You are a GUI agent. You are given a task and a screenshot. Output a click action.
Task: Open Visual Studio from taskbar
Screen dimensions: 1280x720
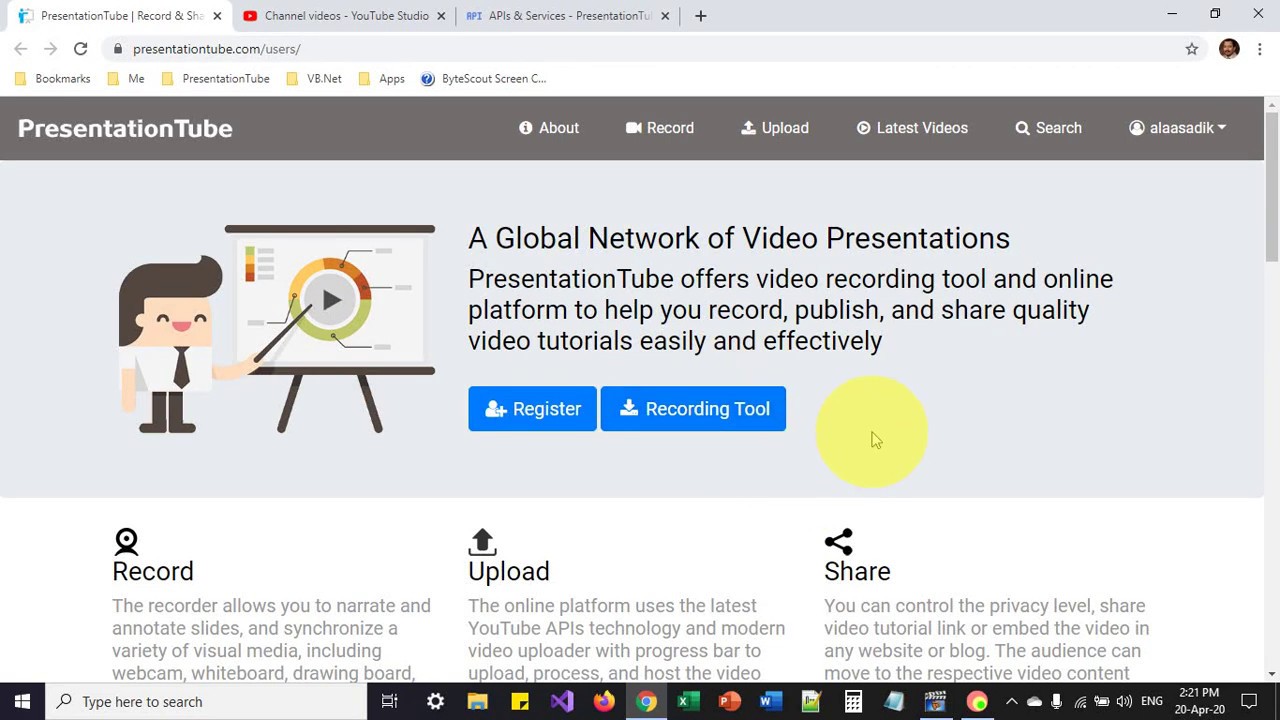pos(562,702)
